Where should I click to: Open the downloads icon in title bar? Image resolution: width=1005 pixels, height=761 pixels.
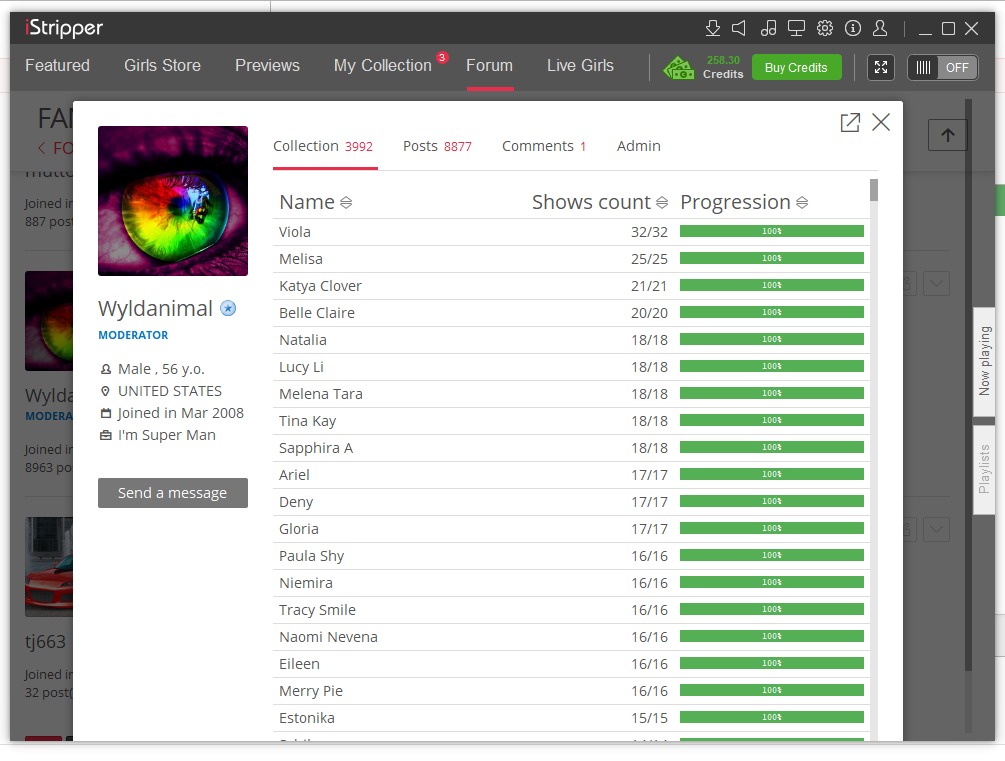click(x=713, y=28)
